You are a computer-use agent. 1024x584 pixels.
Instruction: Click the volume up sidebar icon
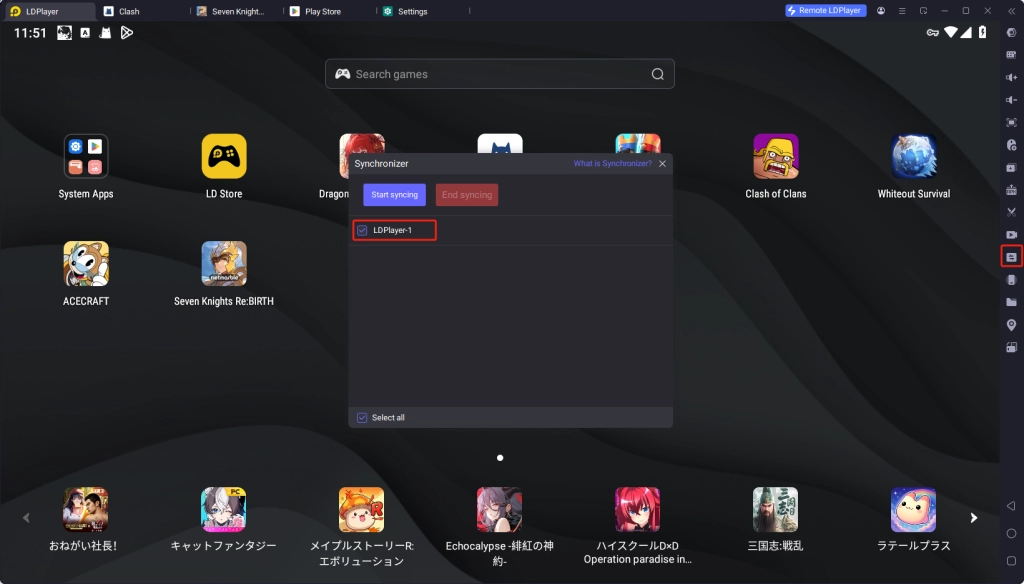point(1011,77)
